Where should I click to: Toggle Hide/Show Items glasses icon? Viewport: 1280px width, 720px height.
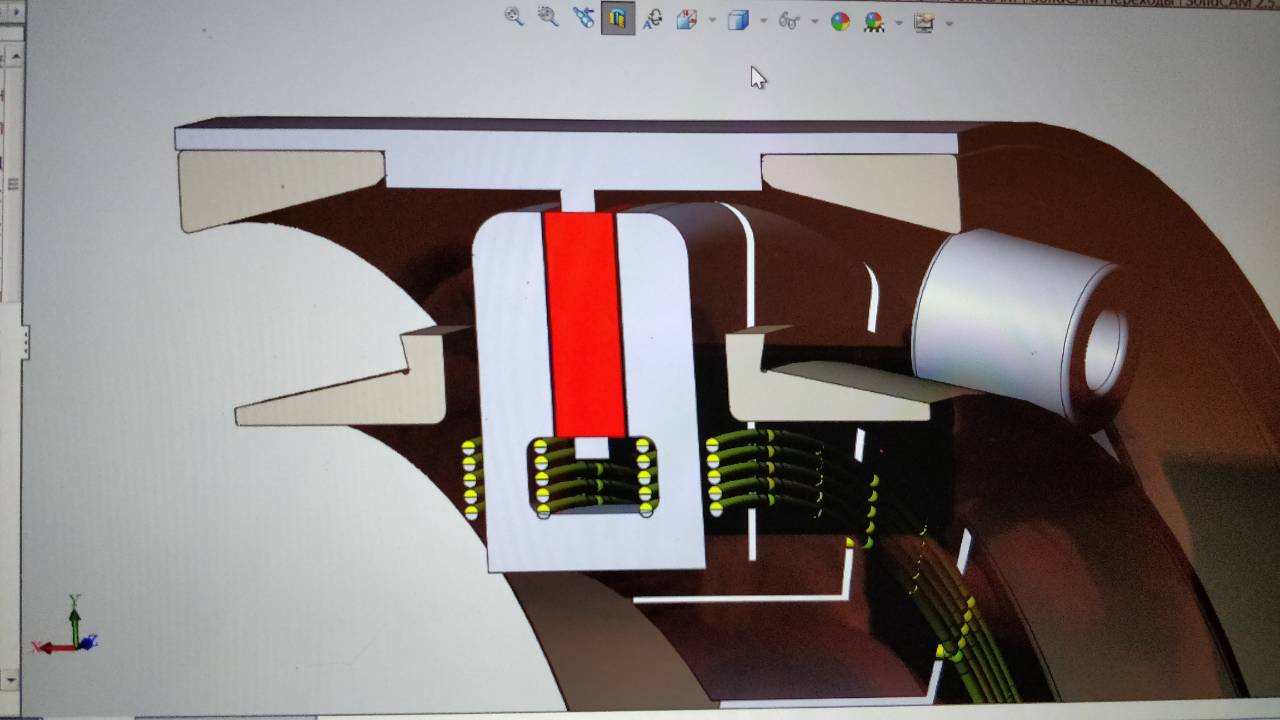click(x=789, y=21)
